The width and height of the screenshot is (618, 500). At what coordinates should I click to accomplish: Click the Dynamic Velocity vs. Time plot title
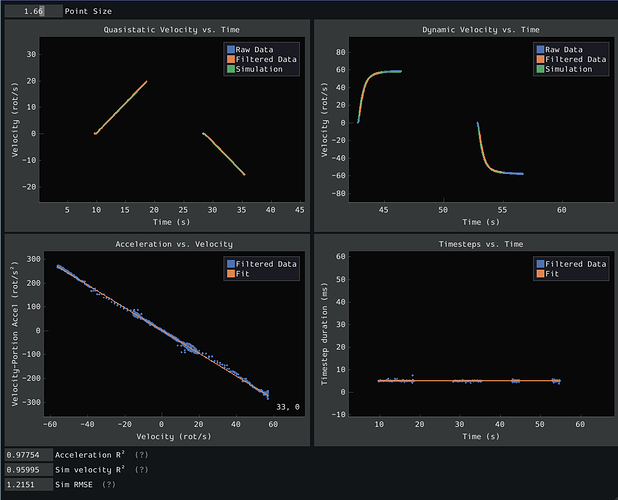[x=481, y=30]
